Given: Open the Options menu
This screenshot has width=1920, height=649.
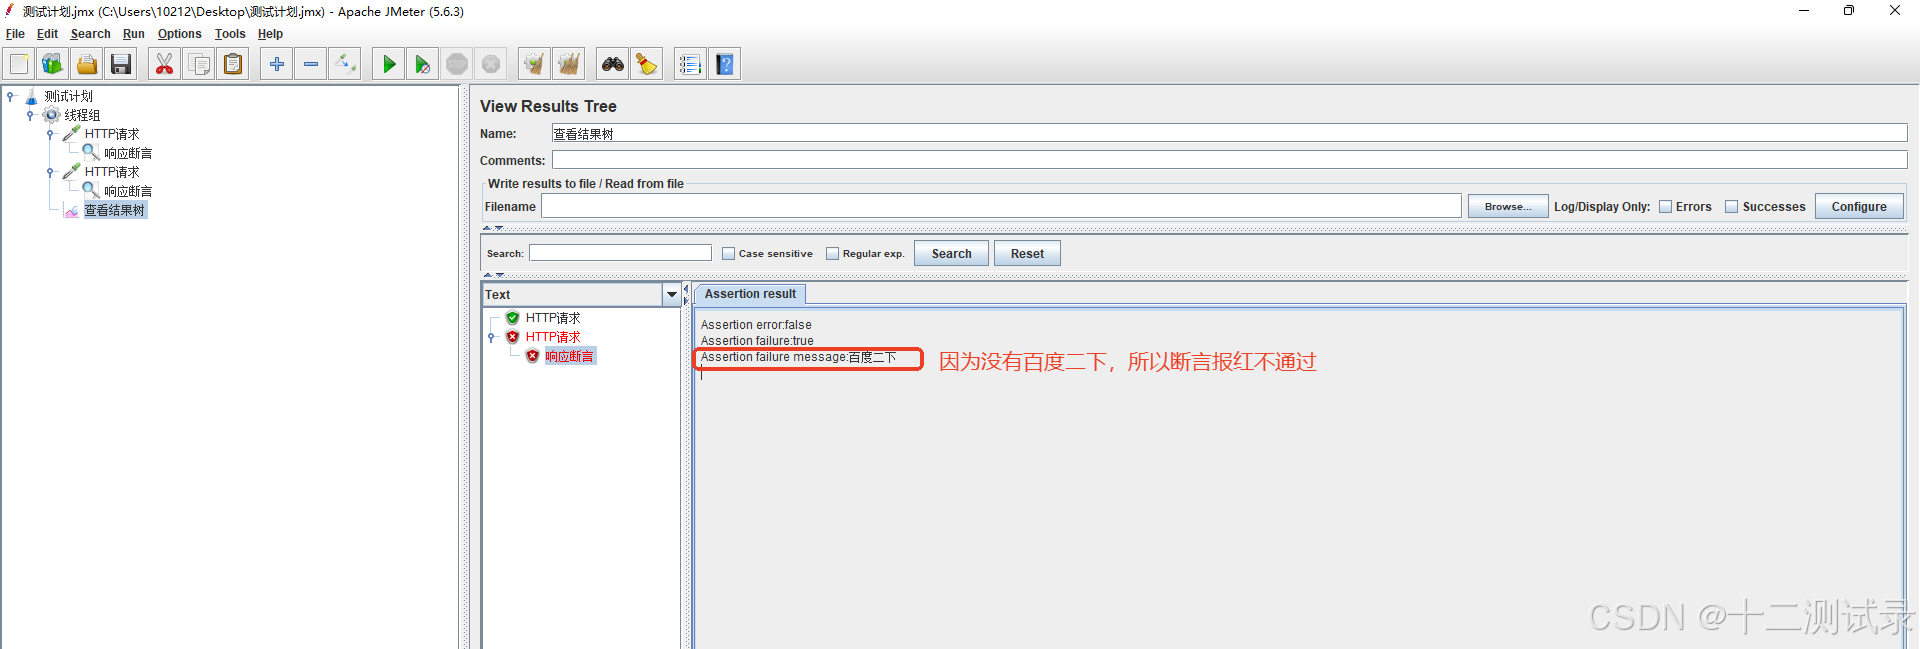Looking at the screenshot, I should (x=180, y=34).
